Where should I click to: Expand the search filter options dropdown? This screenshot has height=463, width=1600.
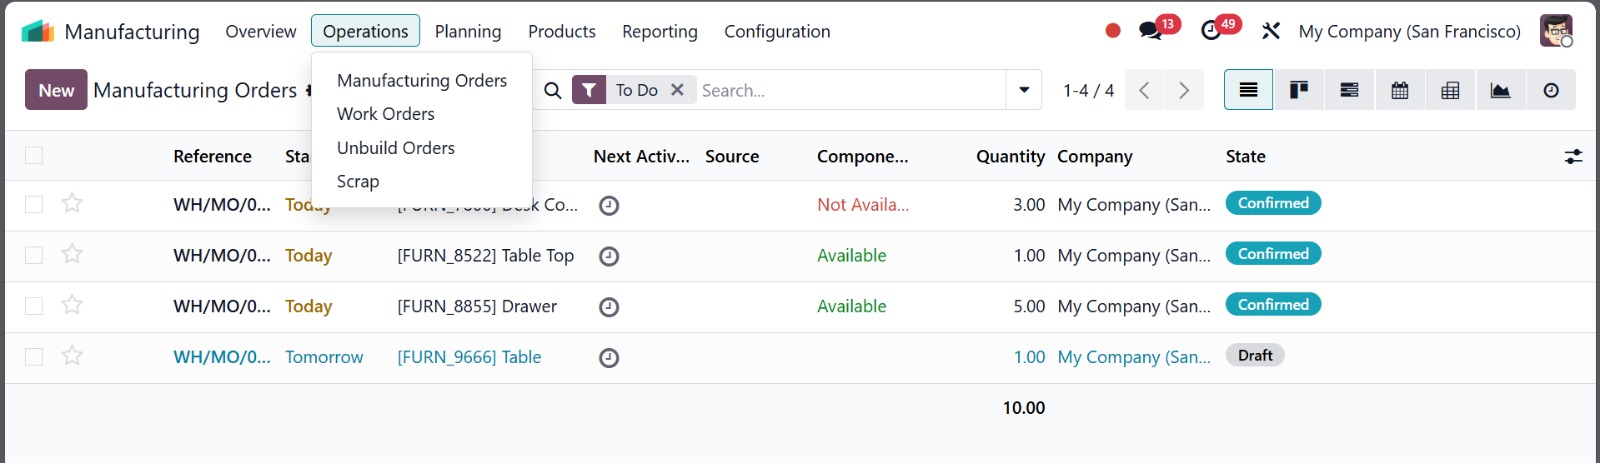[x=1024, y=90]
